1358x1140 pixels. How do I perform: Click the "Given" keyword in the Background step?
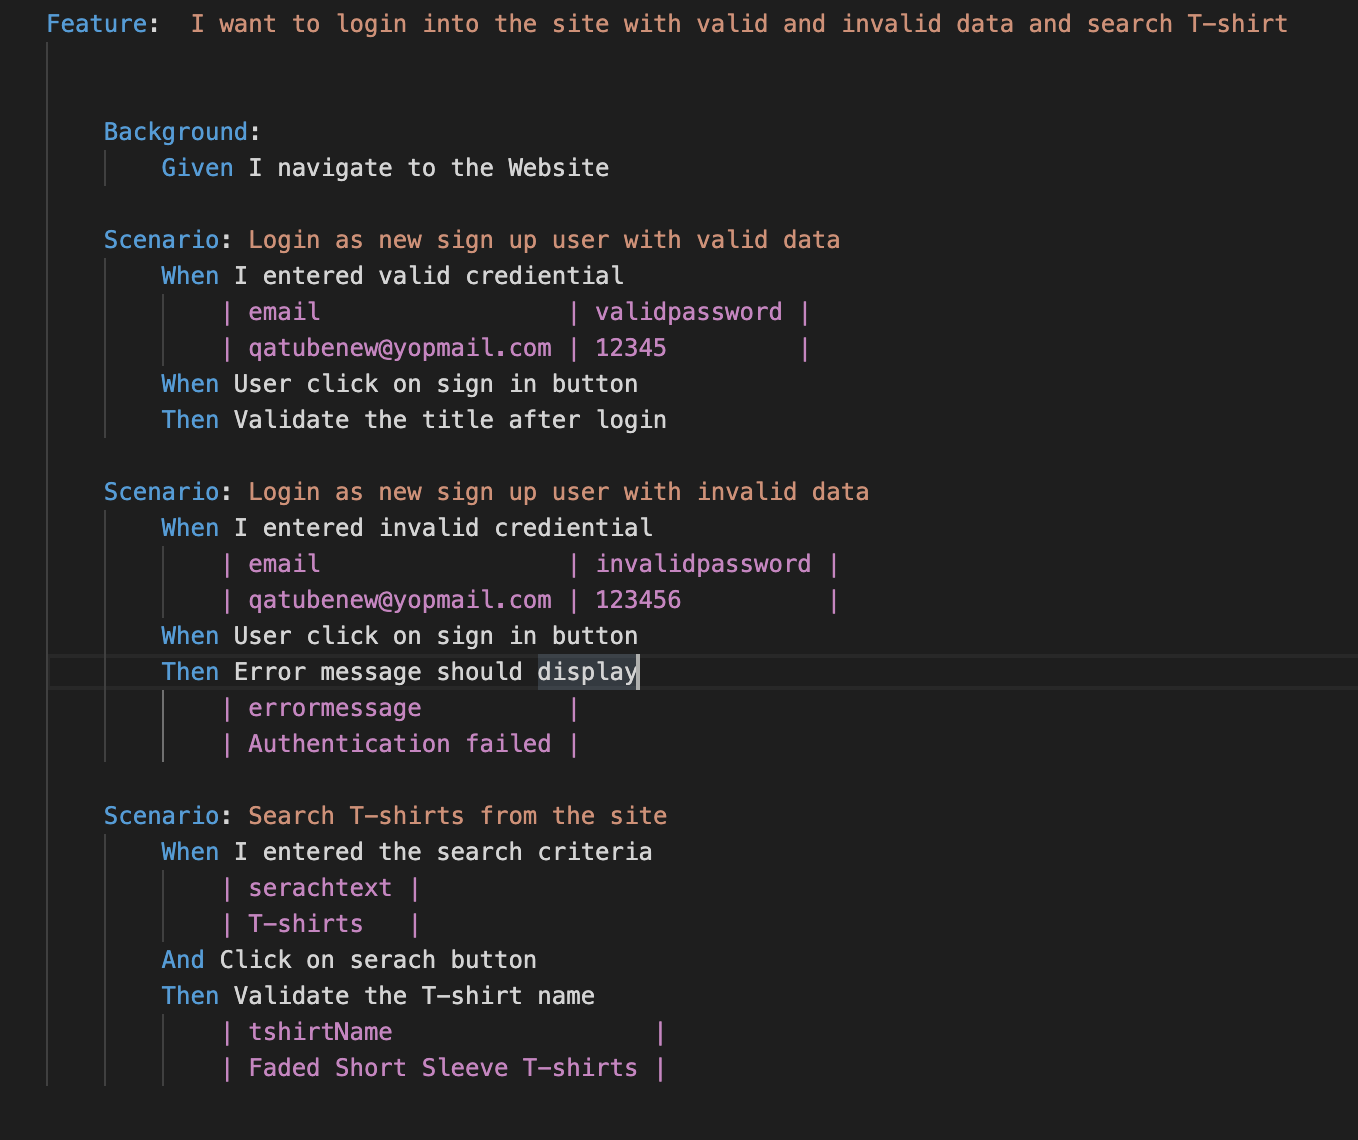pos(197,168)
